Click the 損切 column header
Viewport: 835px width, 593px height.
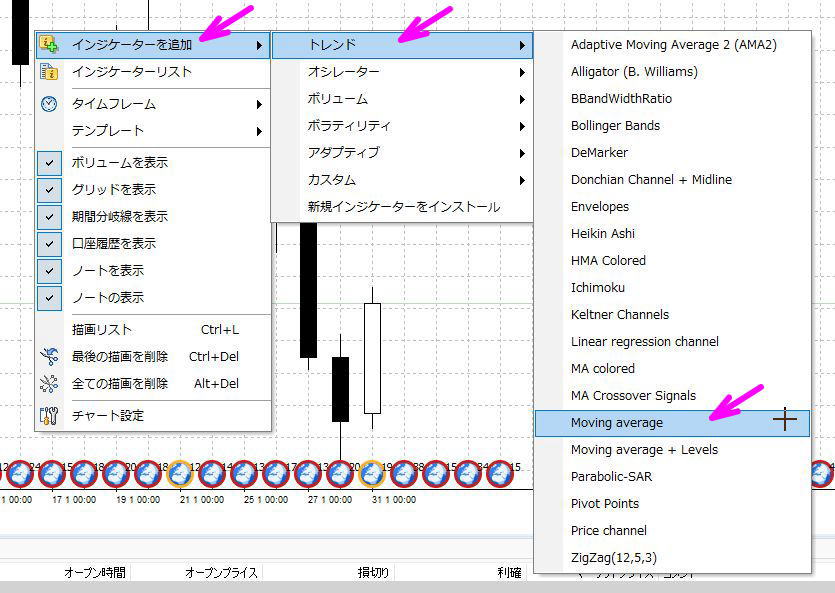tap(374, 572)
